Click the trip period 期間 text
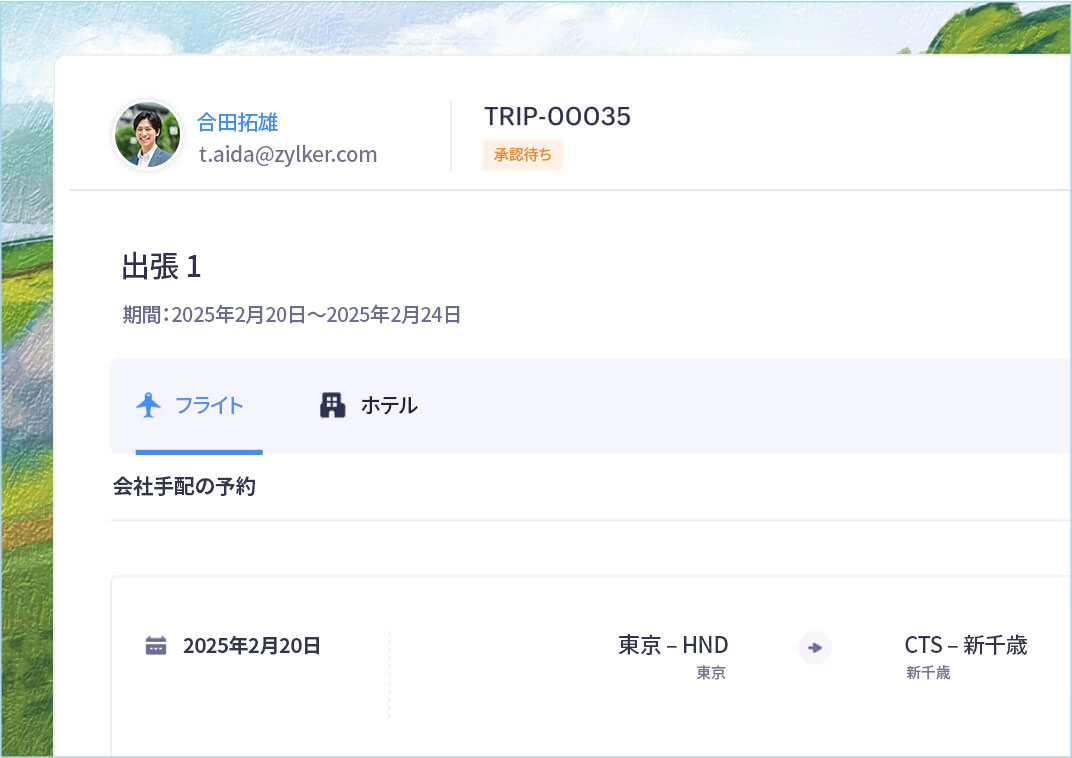 pyautogui.click(x=290, y=314)
